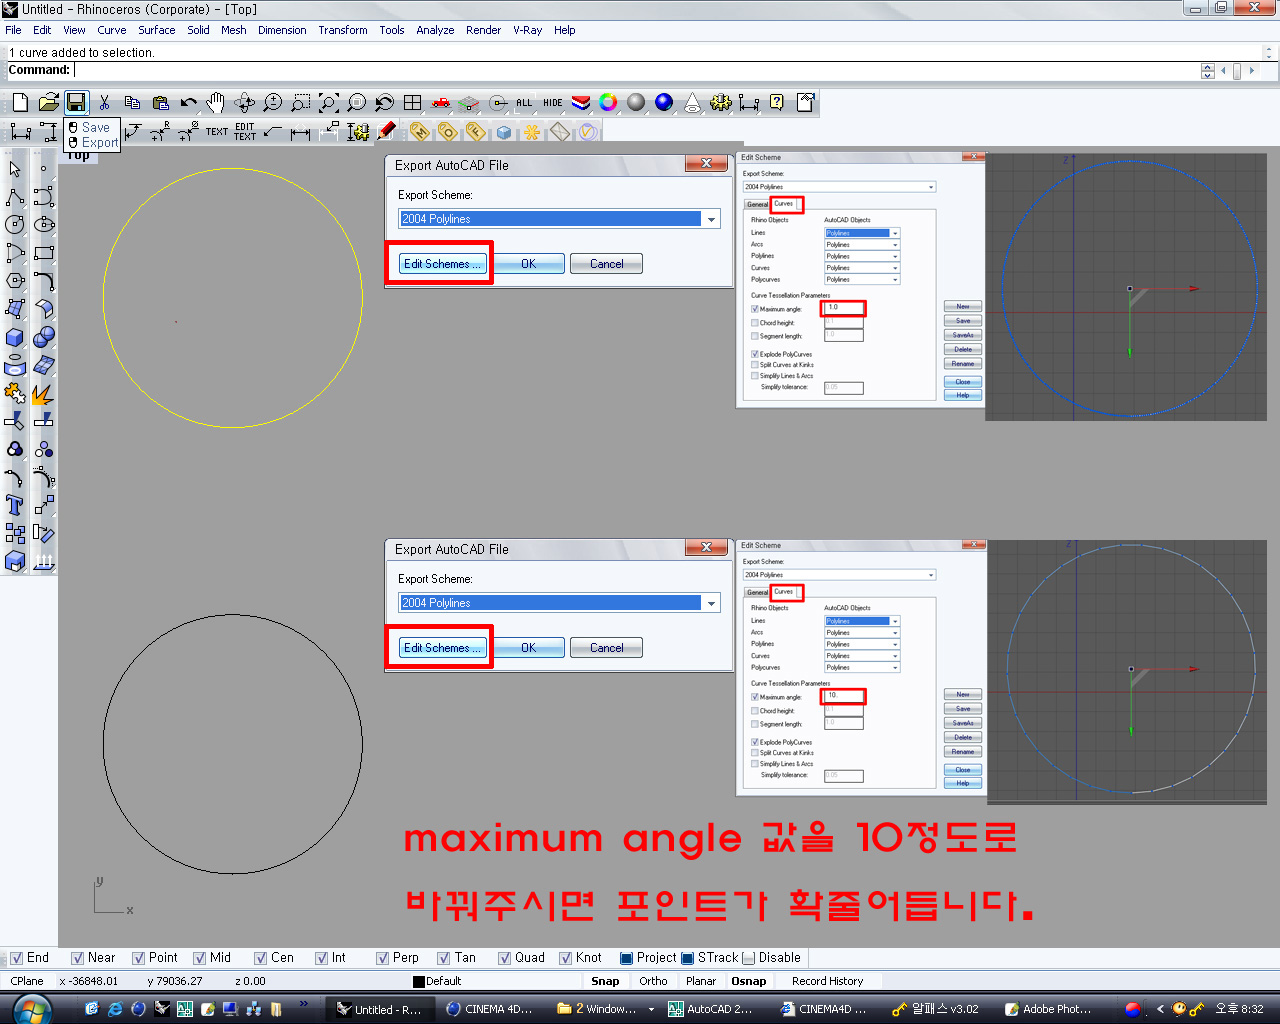Click the Boolean union spheres icon
This screenshot has height=1024, width=1280.
click(x=43, y=337)
